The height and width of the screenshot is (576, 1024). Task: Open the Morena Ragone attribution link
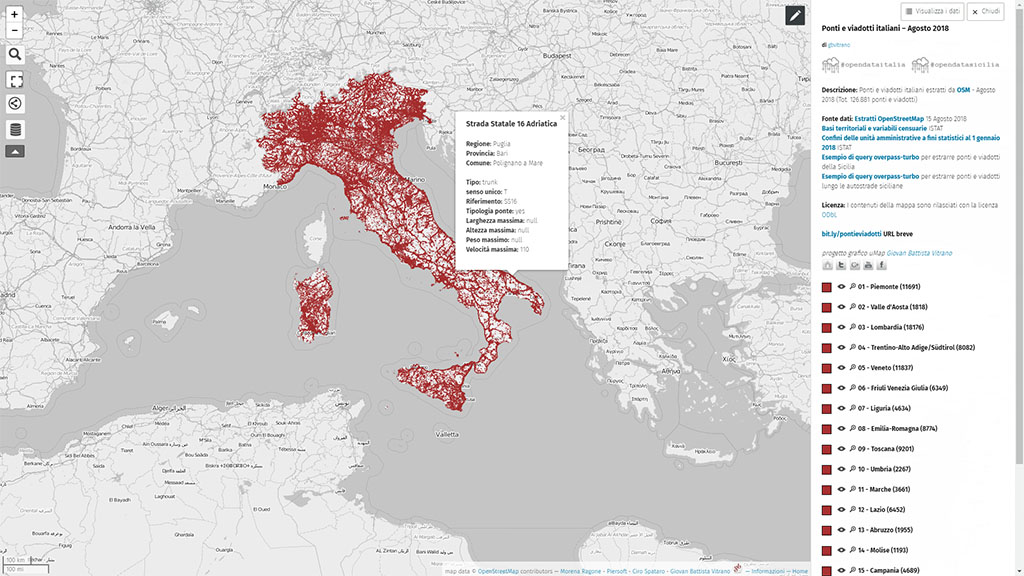click(x=581, y=571)
